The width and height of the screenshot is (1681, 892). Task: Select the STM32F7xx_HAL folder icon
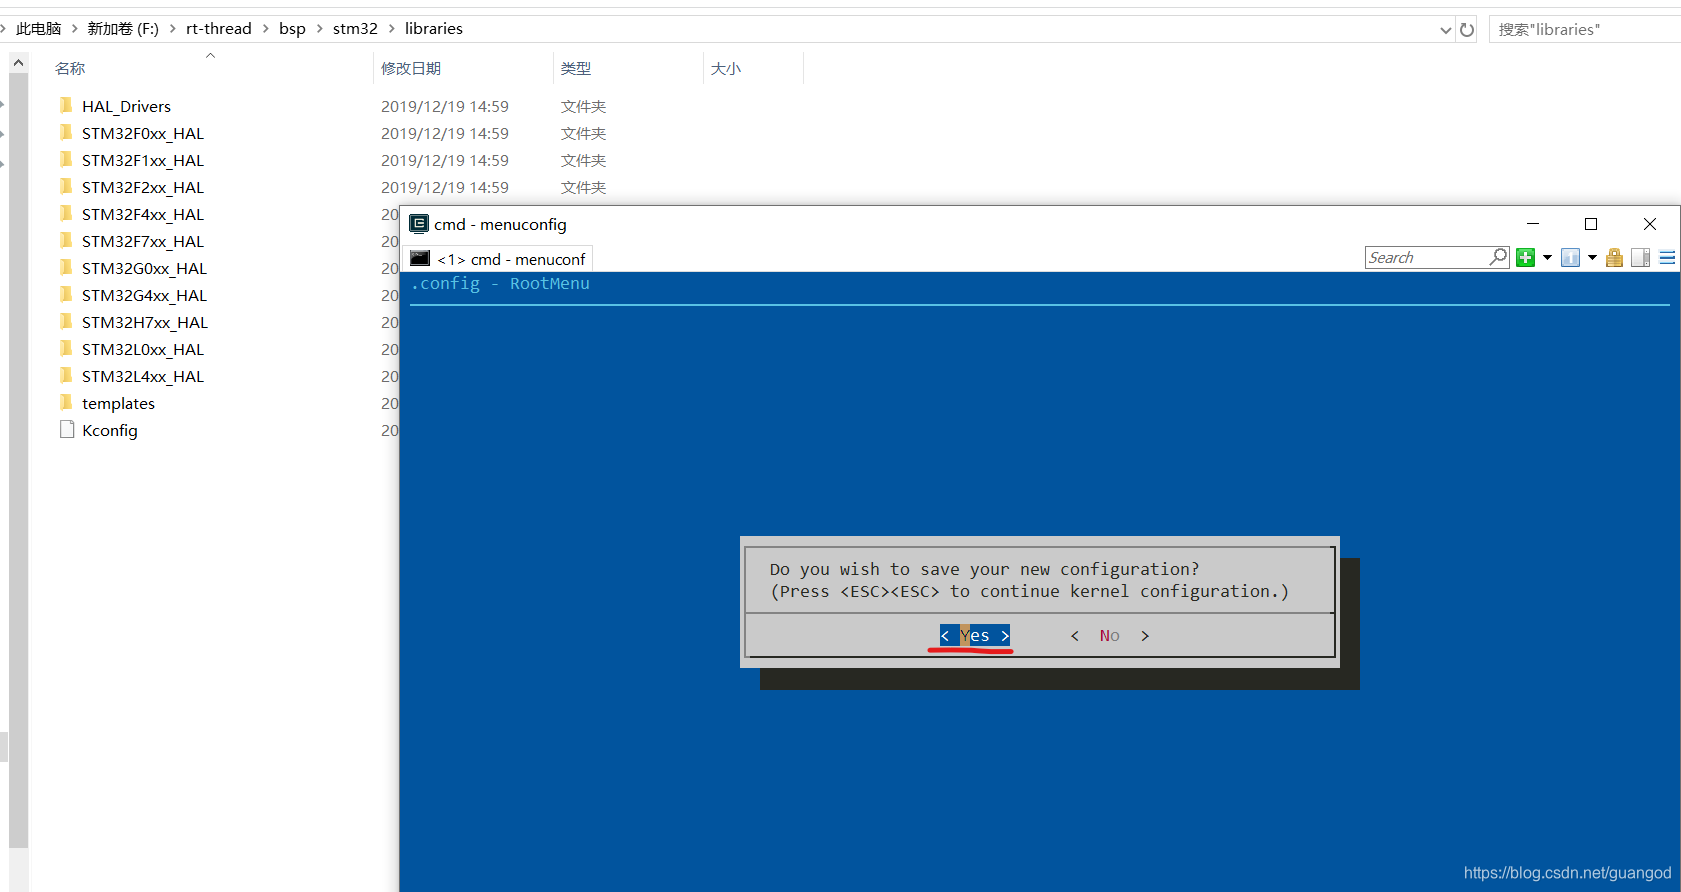pyautogui.click(x=66, y=240)
